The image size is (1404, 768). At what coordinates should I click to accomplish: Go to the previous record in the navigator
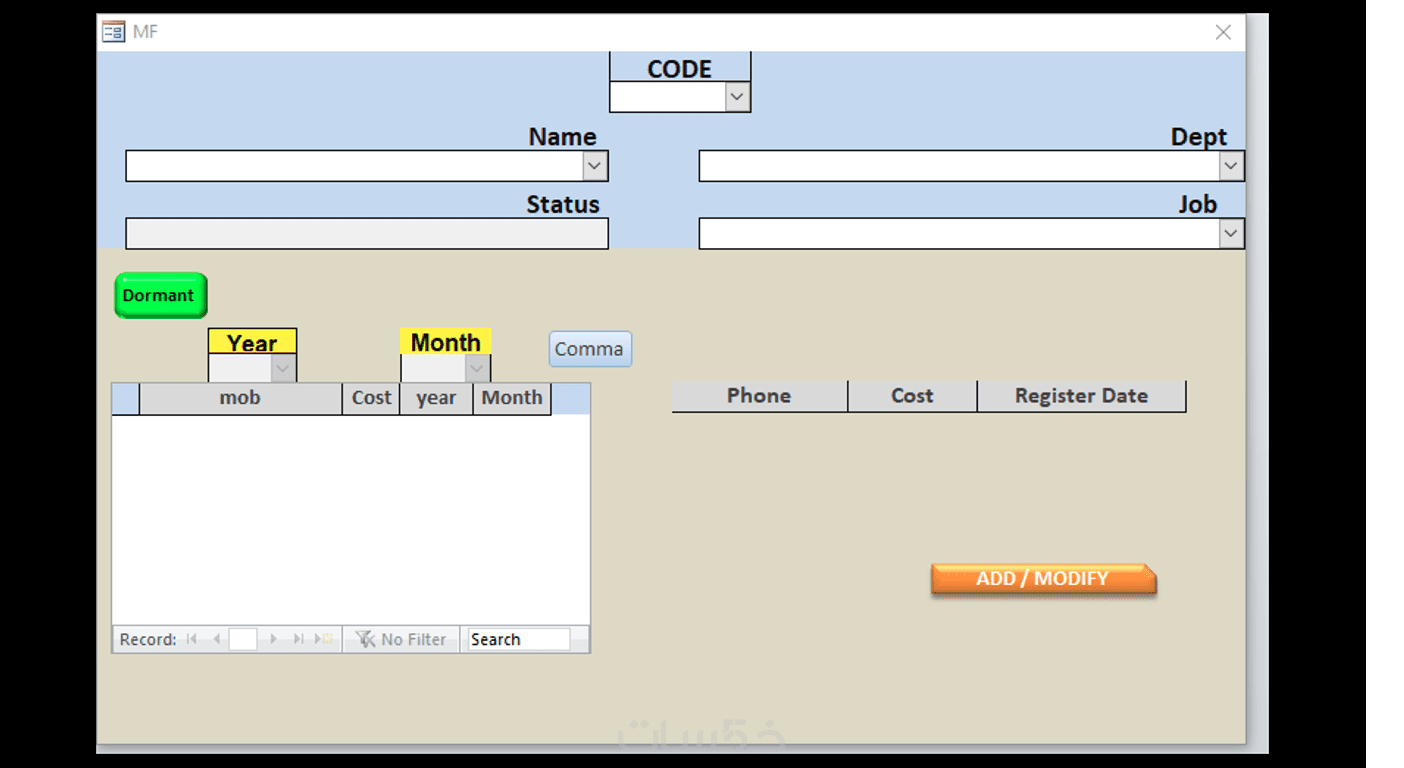(x=216, y=639)
